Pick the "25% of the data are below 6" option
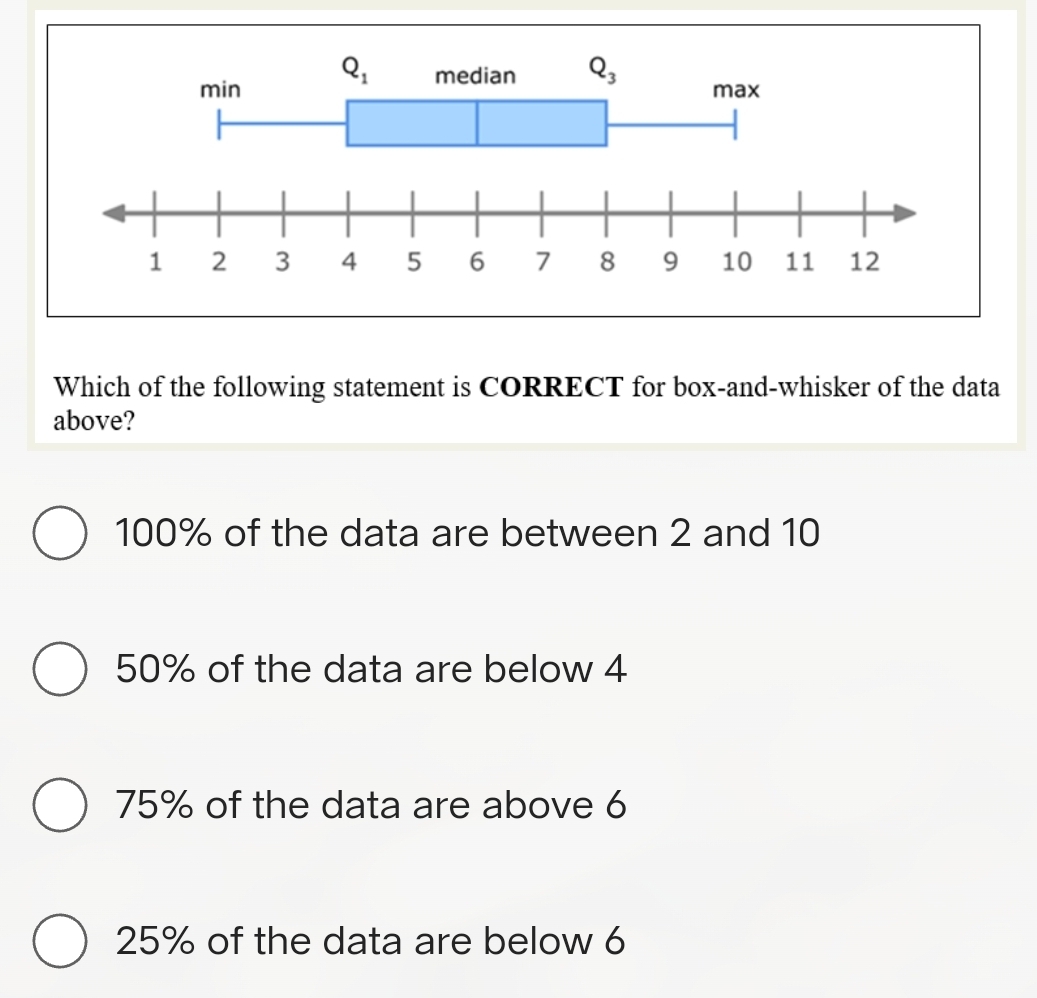 coord(62,941)
